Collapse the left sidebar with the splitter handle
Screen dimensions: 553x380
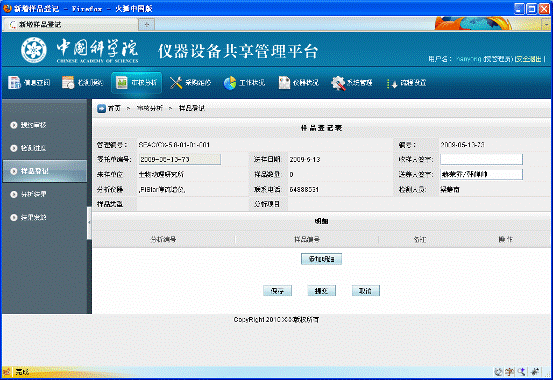click(89, 222)
